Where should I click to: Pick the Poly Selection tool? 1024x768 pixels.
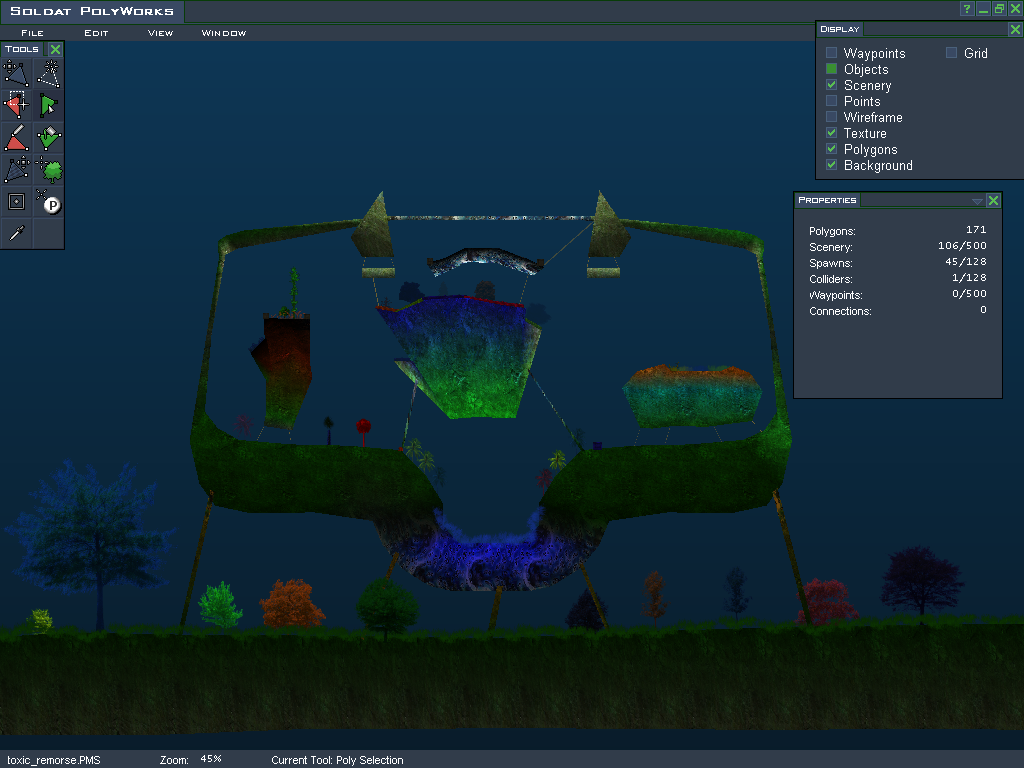[x=48, y=104]
